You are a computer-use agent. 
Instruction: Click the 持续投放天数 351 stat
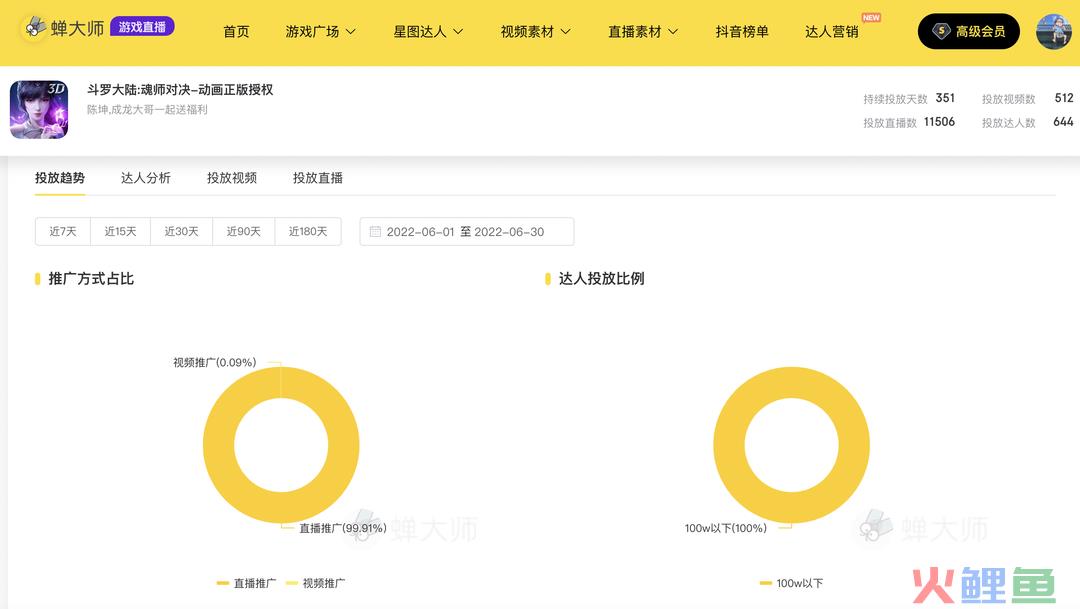pyautogui.click(x=908, y=99)
